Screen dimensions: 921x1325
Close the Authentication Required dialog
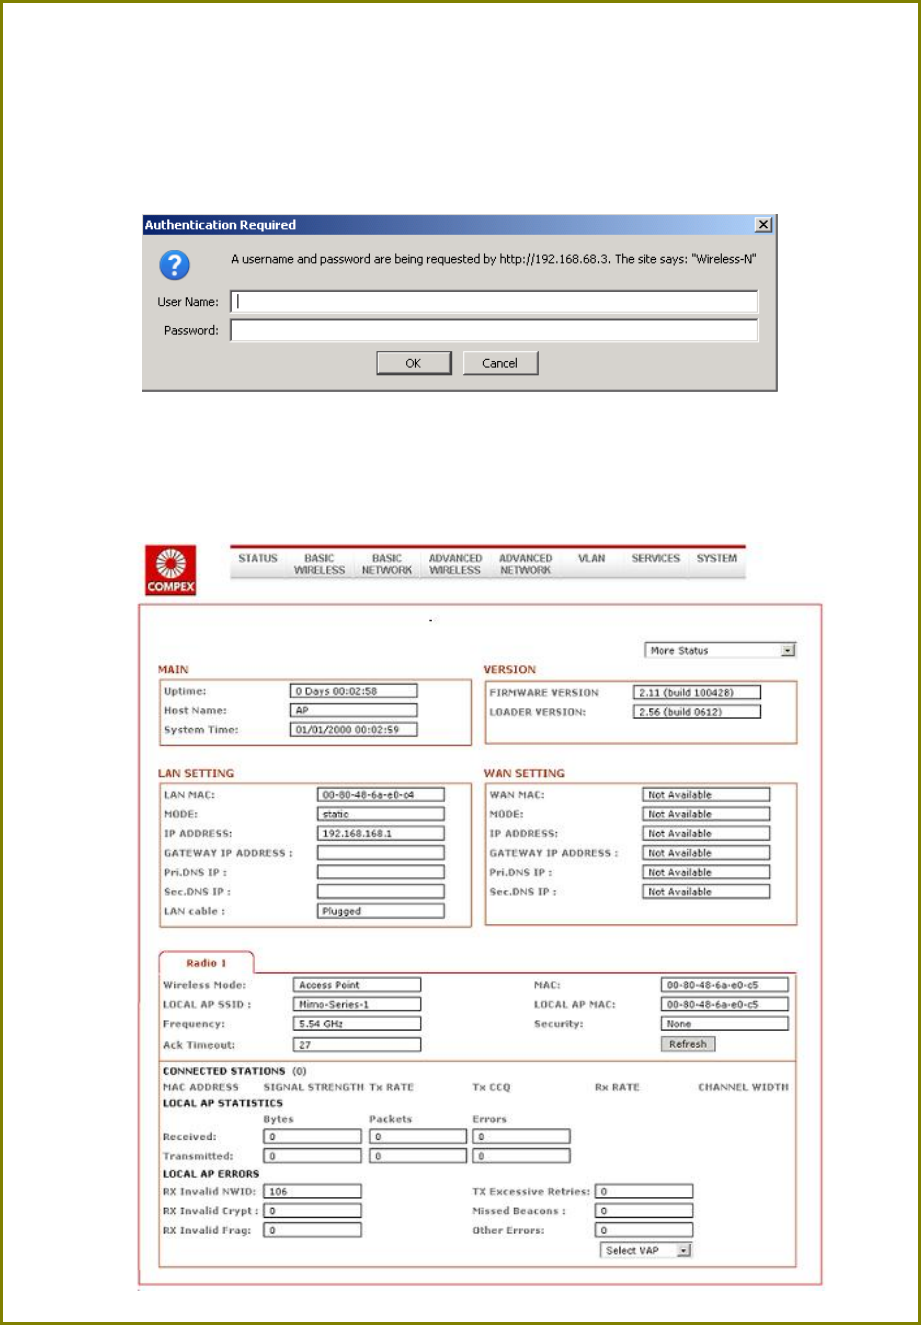pyautogui.click(x=764, y=225)
